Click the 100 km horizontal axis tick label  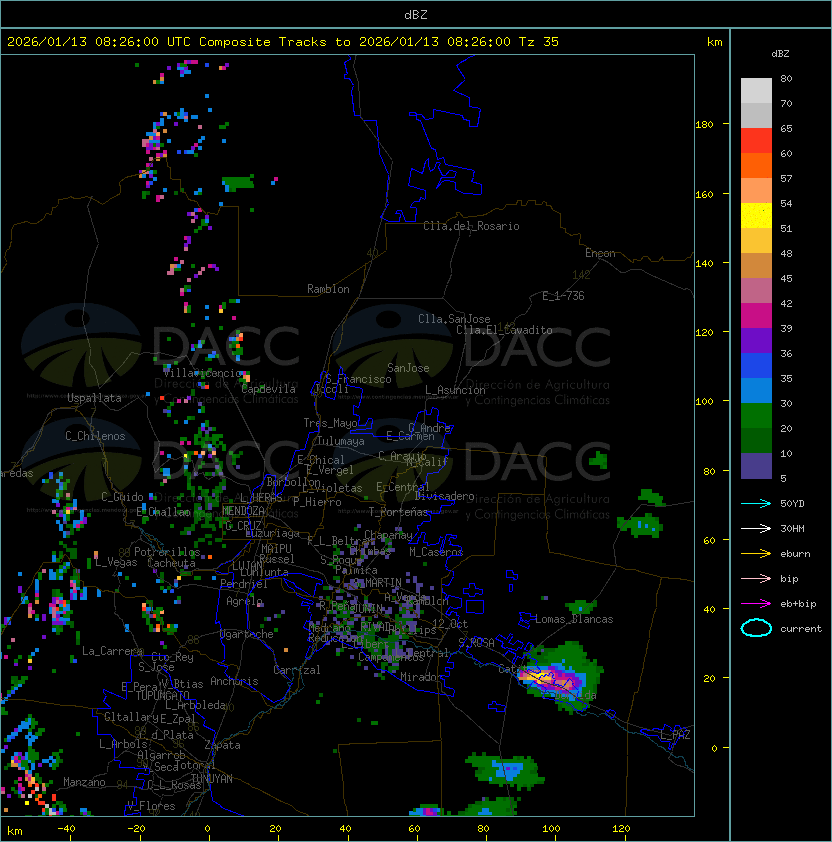coord(551,829)
